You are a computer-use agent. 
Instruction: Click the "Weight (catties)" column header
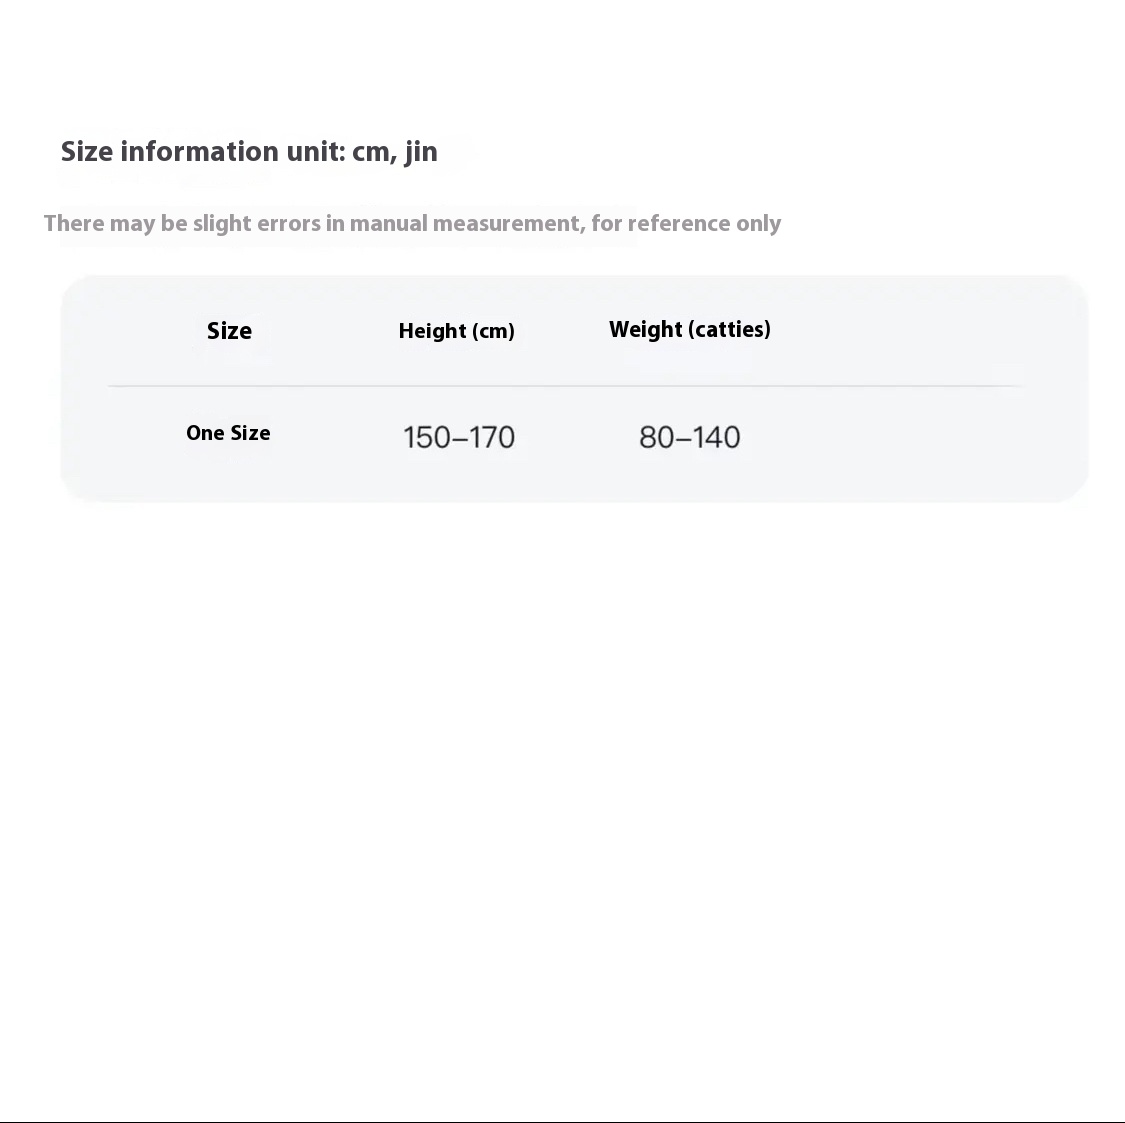point(689,329)
